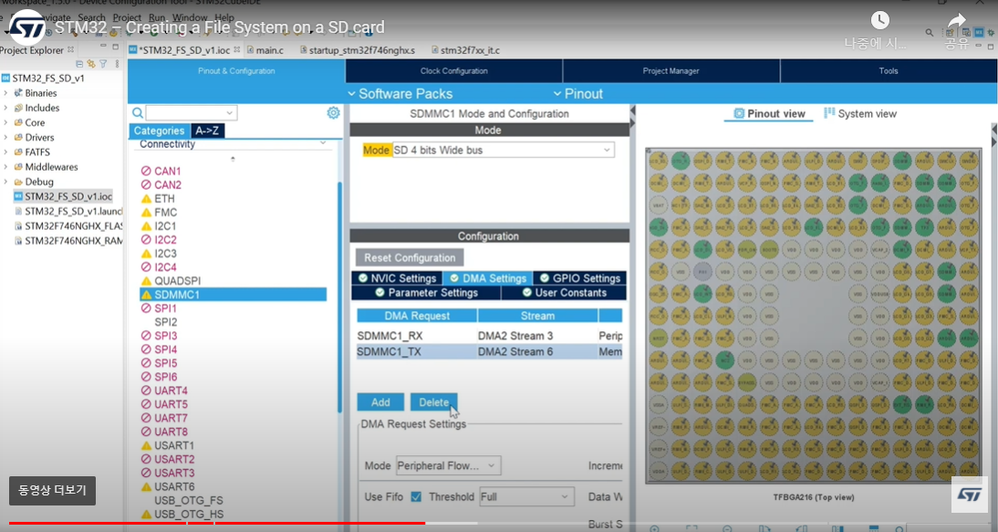Expand the Pinout menu
This screenshot has width=998, height=532.
[578, 94]
